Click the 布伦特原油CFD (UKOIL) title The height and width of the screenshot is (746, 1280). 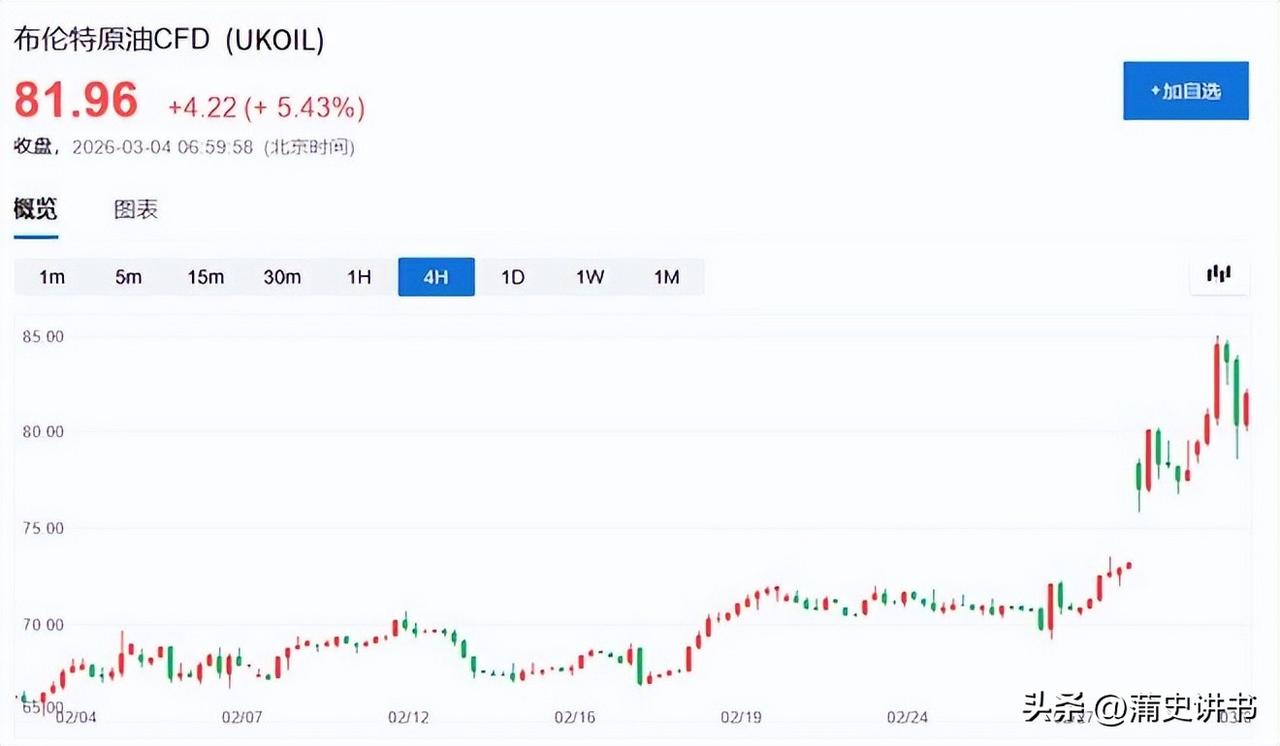point(169,40)
